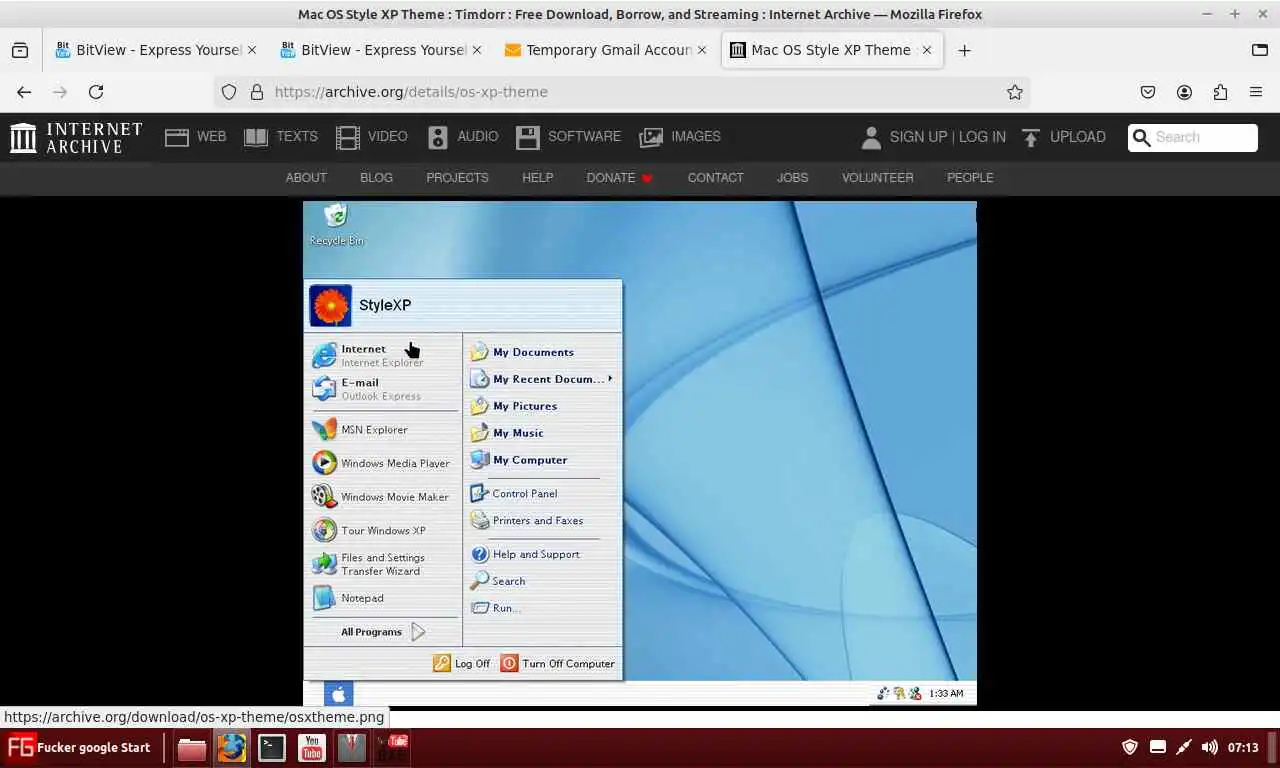Click the site security padlock icon

(256, 92)
